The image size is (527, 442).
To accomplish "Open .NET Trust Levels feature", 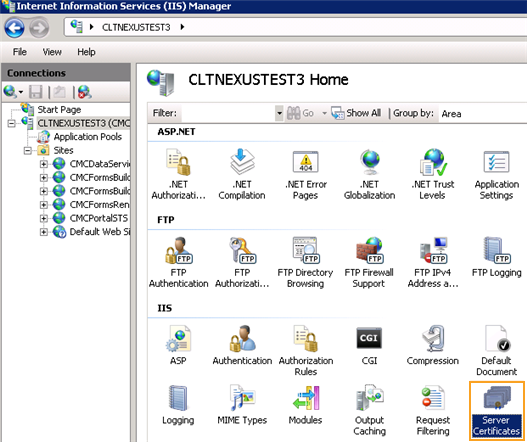I will (x=433, y=174).
